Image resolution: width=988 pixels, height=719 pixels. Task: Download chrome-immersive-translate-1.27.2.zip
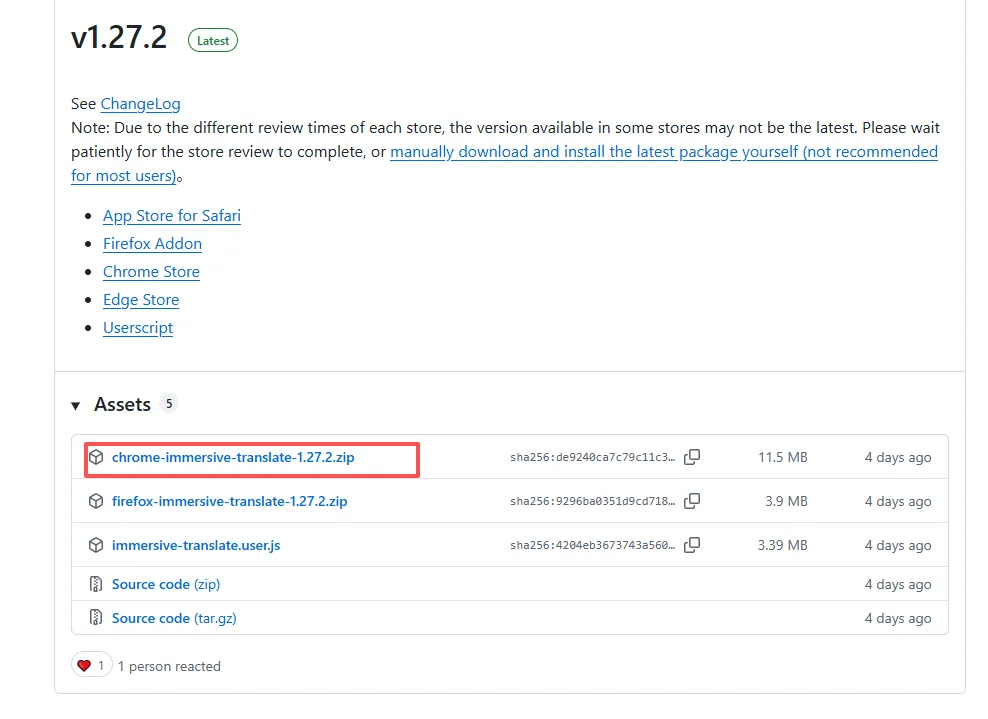click(x=233, y=457)
